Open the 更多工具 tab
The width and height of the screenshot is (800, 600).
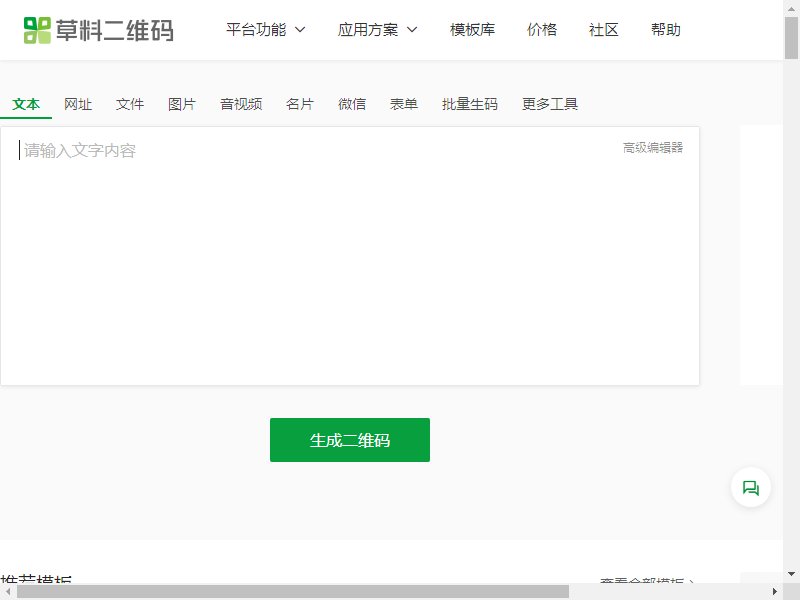550,104
